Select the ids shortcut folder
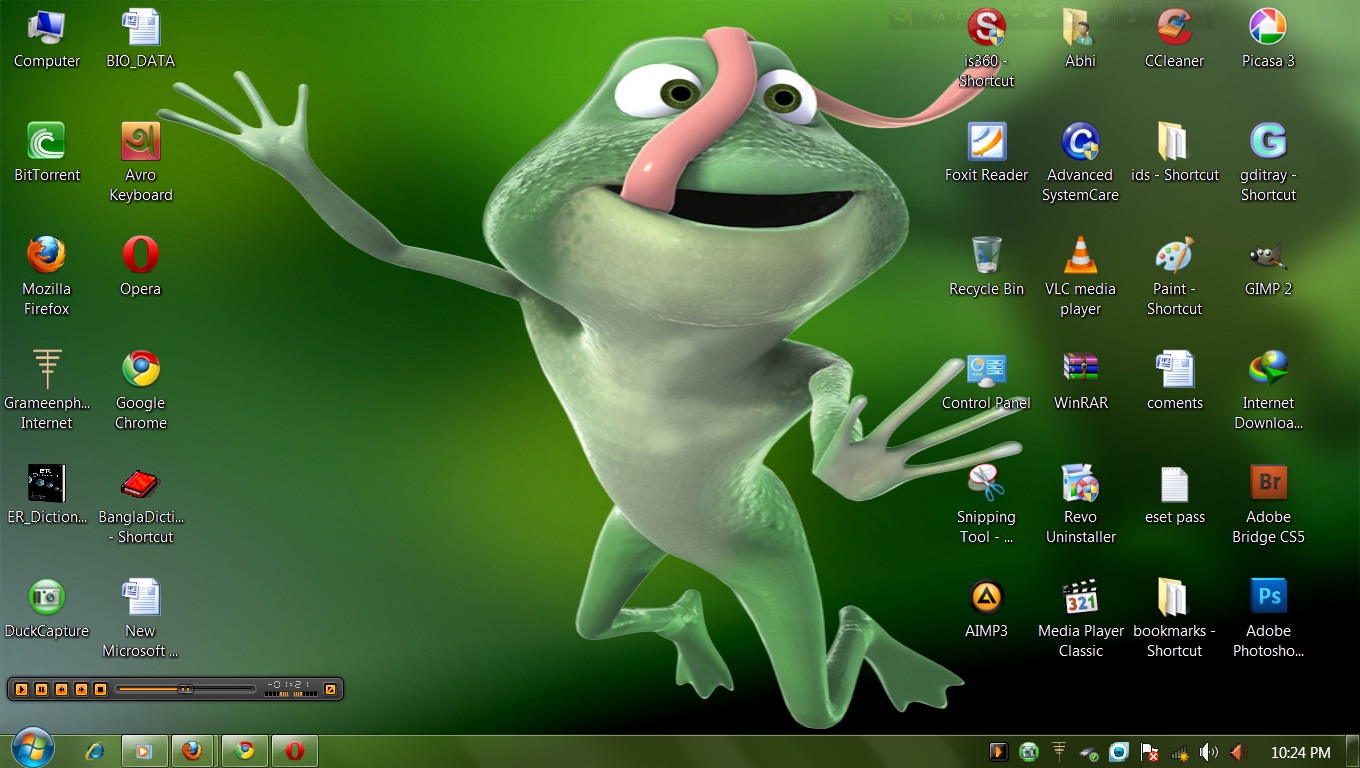Viewport: 1360px width, 768px height. tap(1174, 153)
